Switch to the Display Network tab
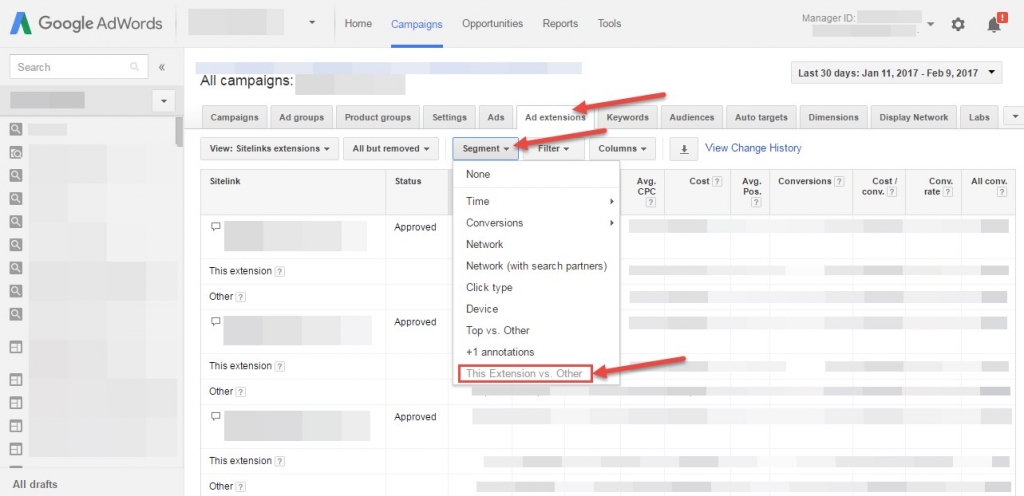Image resolution: width=1024 pixels, height=496 pixels. [914, 117]
